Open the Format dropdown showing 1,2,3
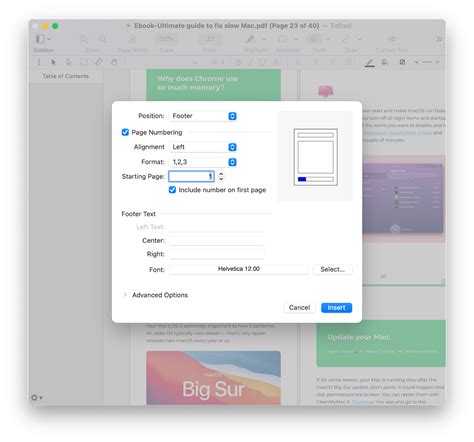This screenshot has height=442, width=474. point(203,162)
